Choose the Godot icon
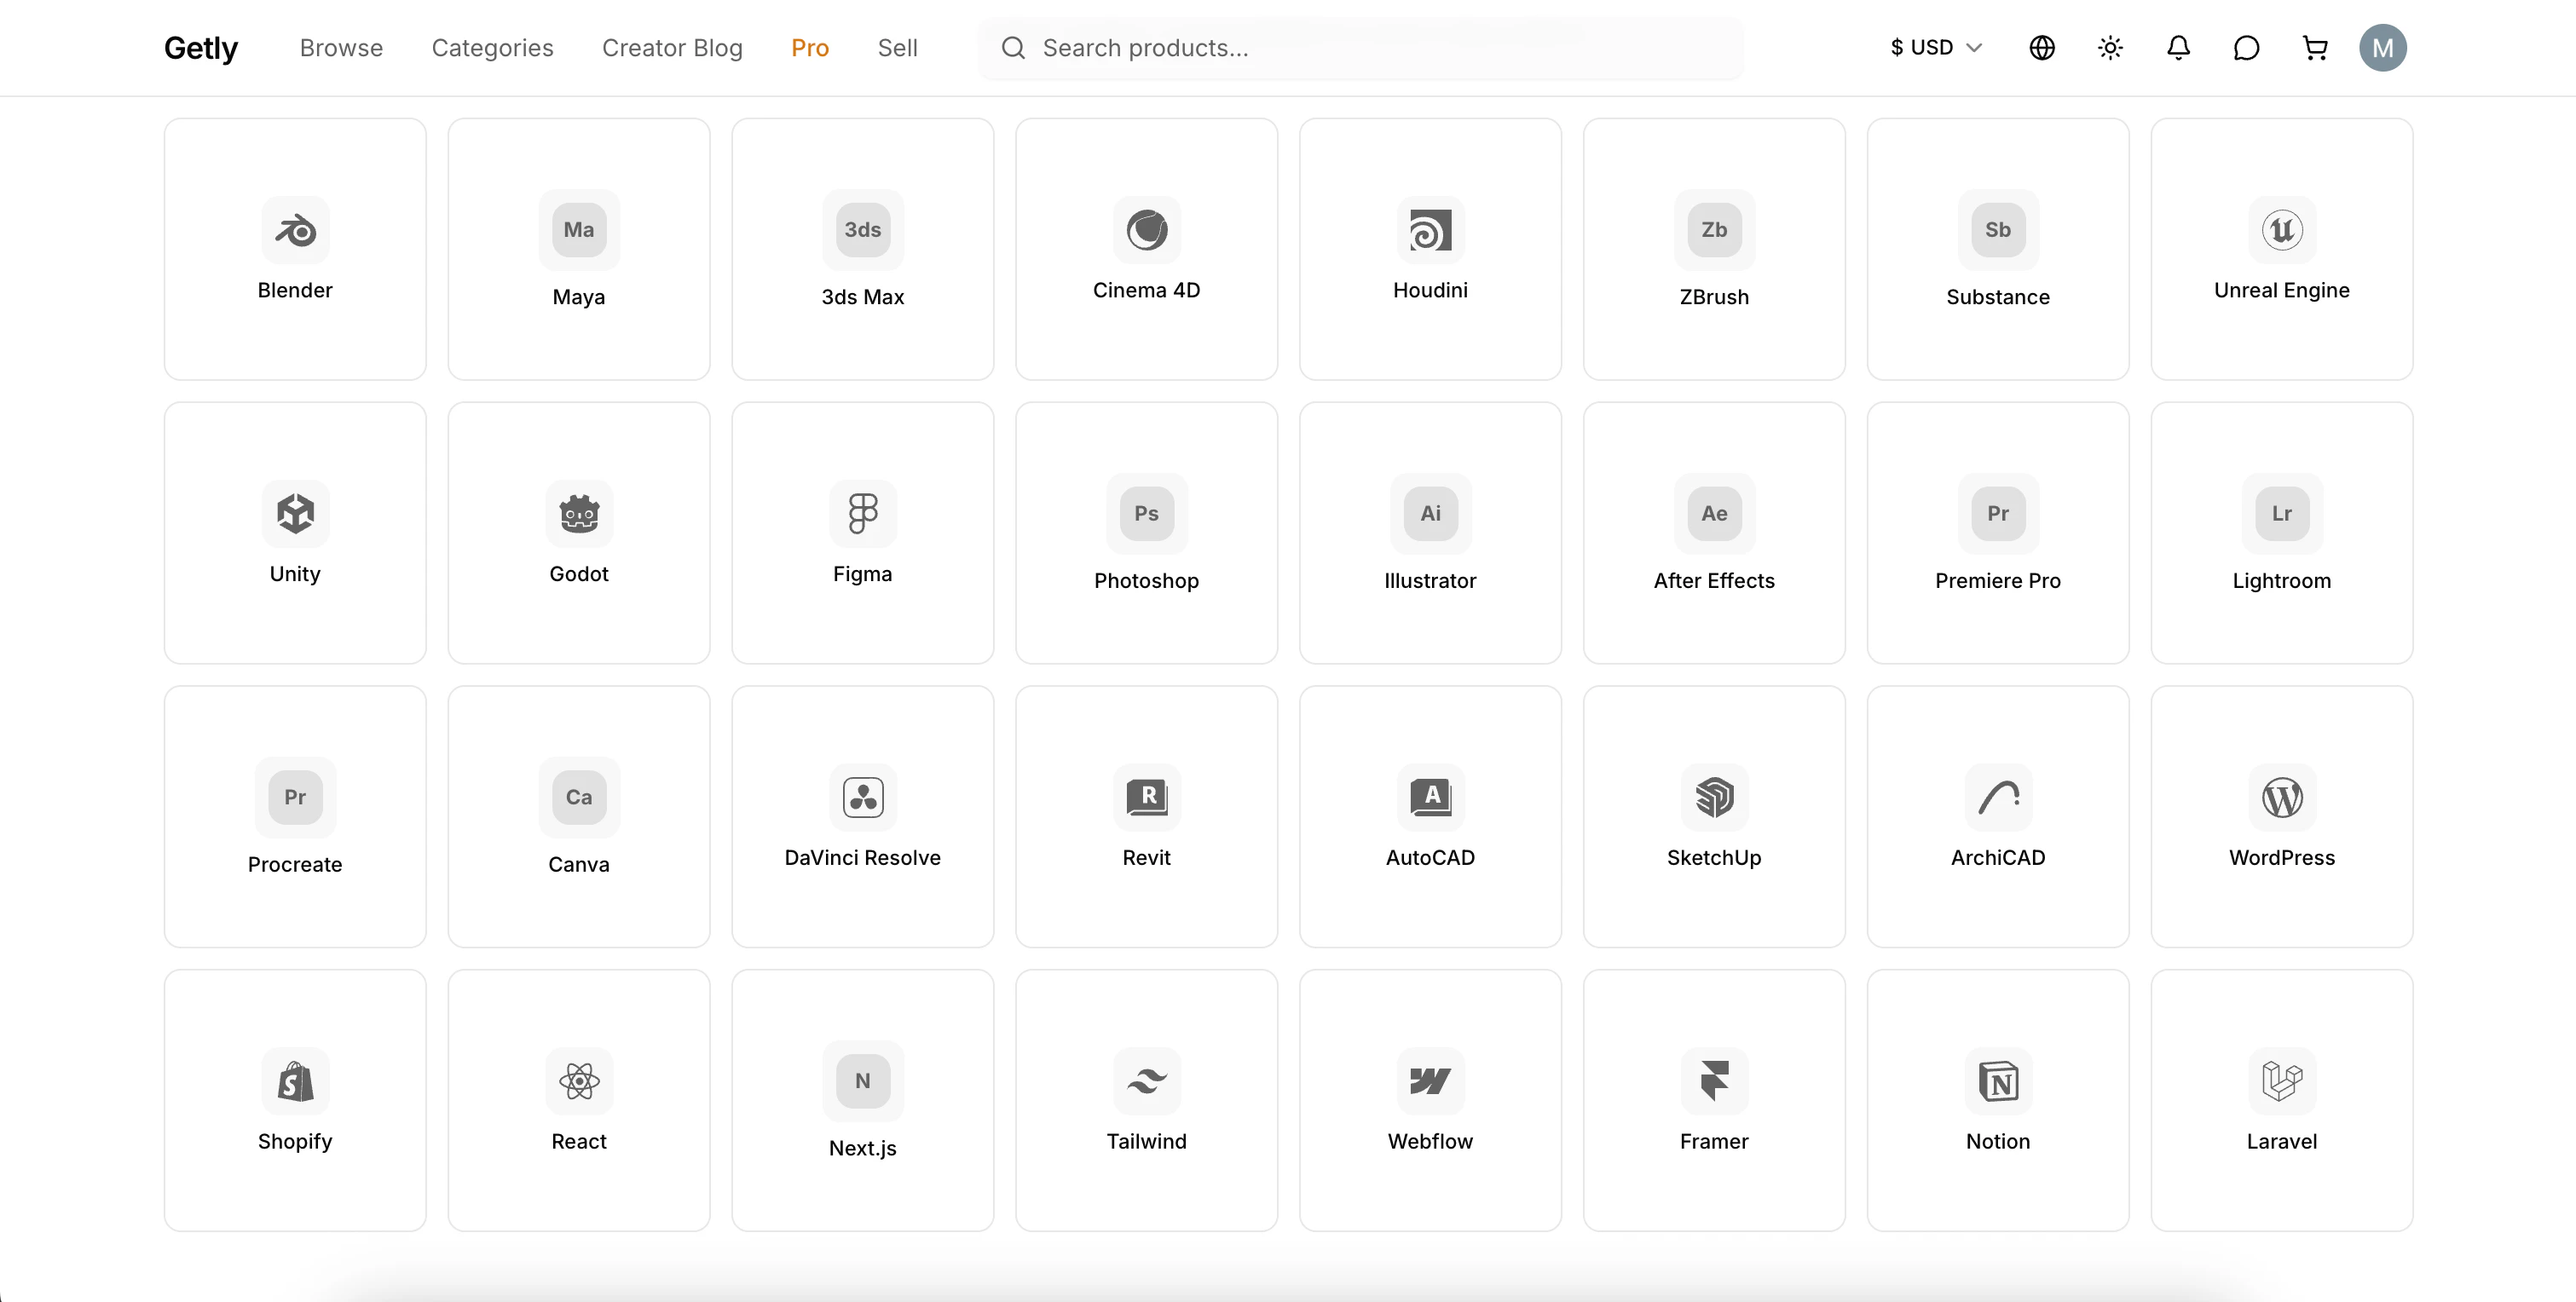 click(579, 514)
